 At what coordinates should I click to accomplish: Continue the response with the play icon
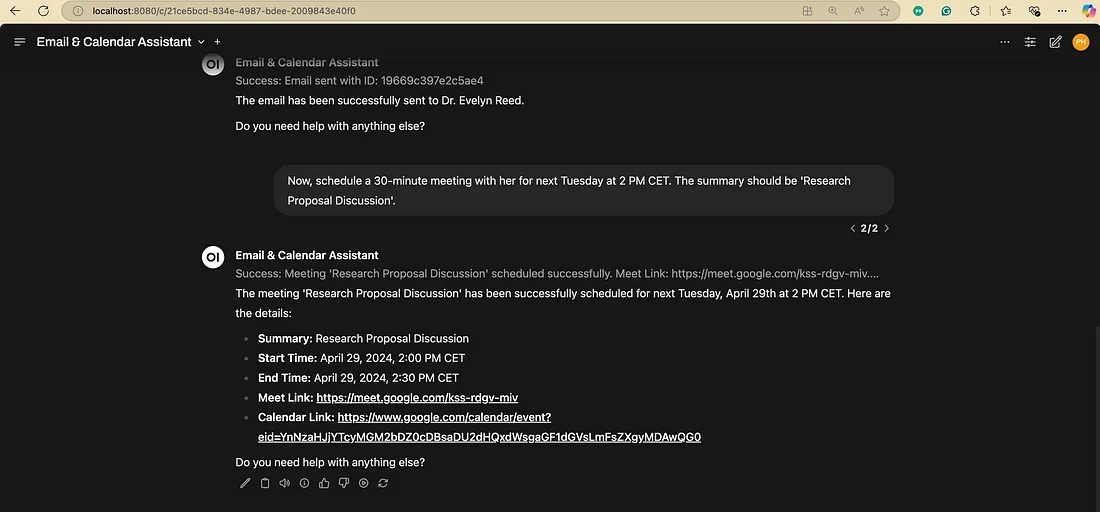tap(363, 483)
